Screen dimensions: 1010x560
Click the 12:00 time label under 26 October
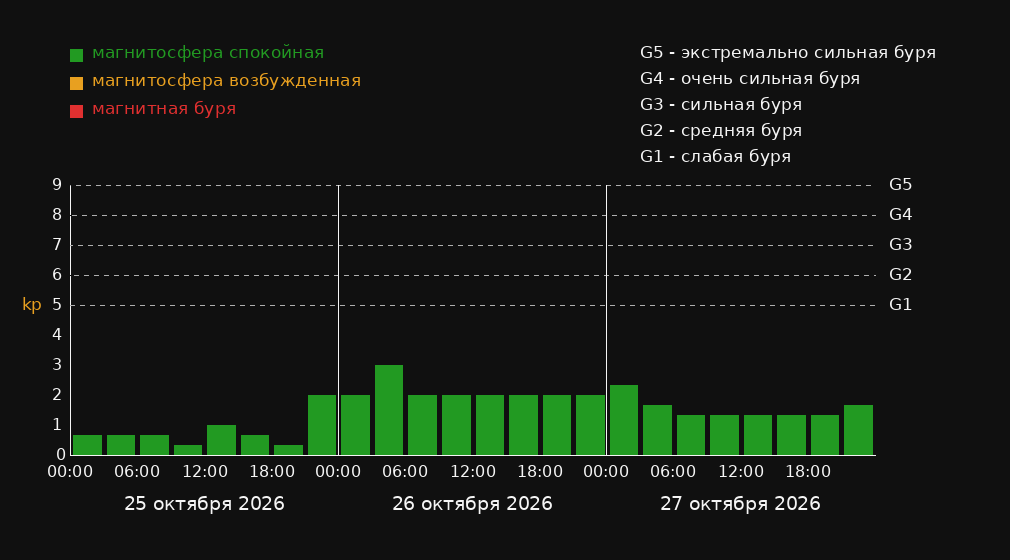(x=473, y=472)
